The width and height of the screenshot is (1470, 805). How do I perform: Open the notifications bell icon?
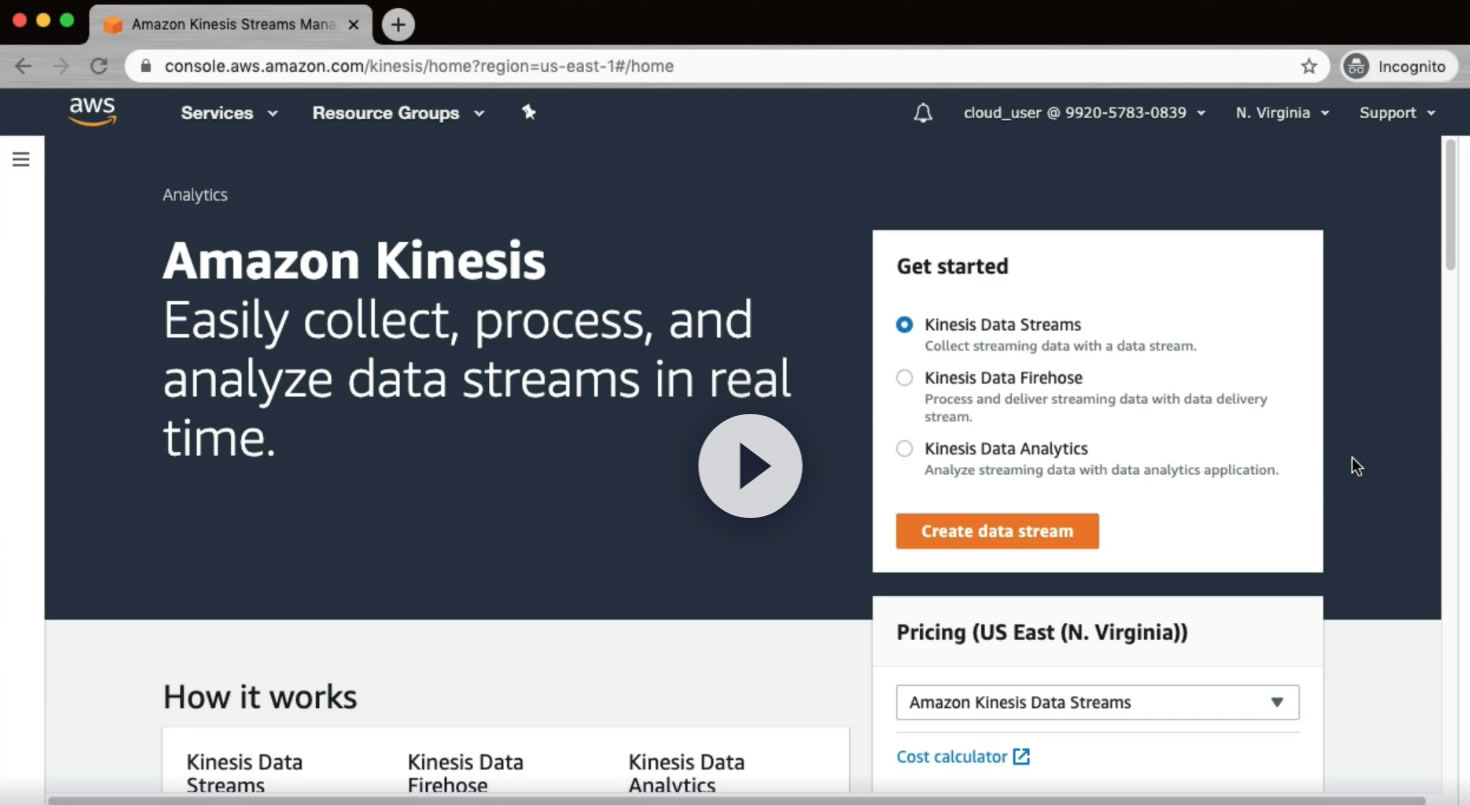click(x=923, y=113)
